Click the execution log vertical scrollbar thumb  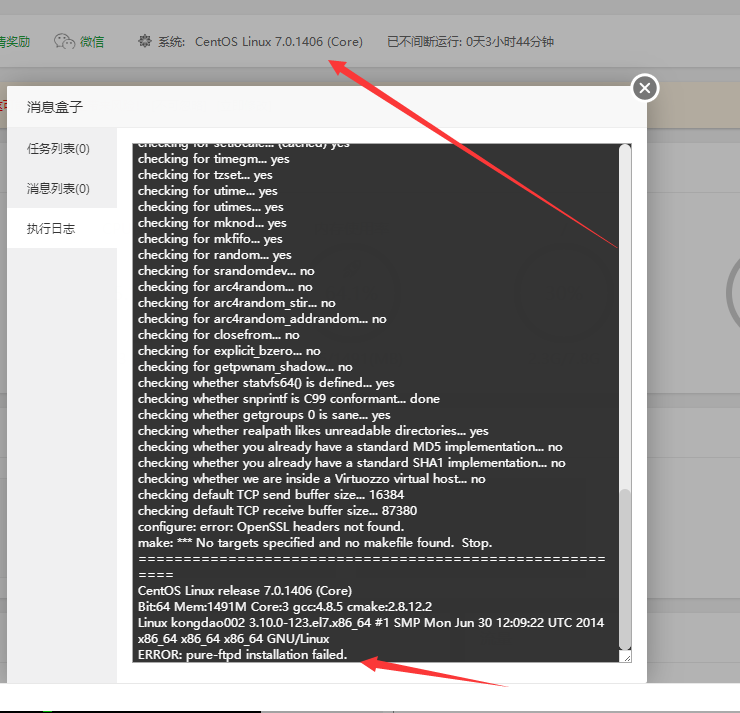tap(625, 570)
